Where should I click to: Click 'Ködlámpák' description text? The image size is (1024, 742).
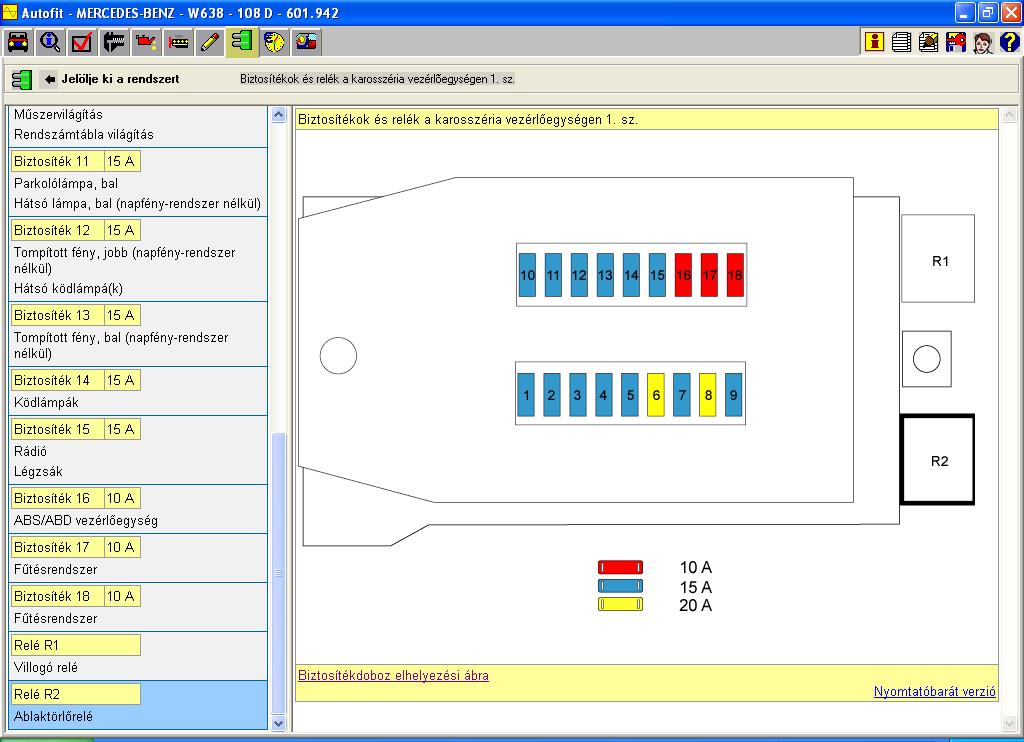[x=46, y=402]
